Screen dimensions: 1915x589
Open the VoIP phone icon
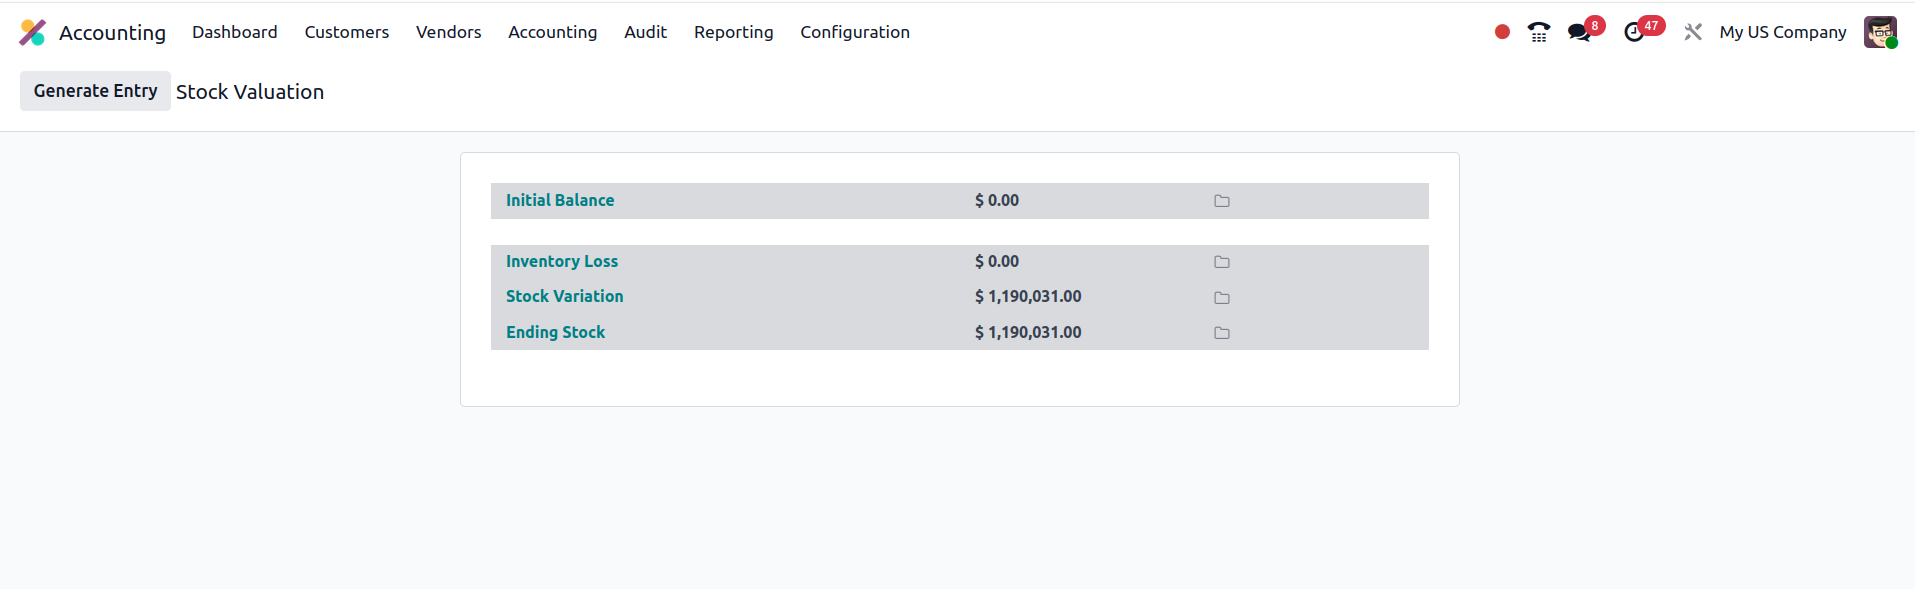pos(1538,32)
